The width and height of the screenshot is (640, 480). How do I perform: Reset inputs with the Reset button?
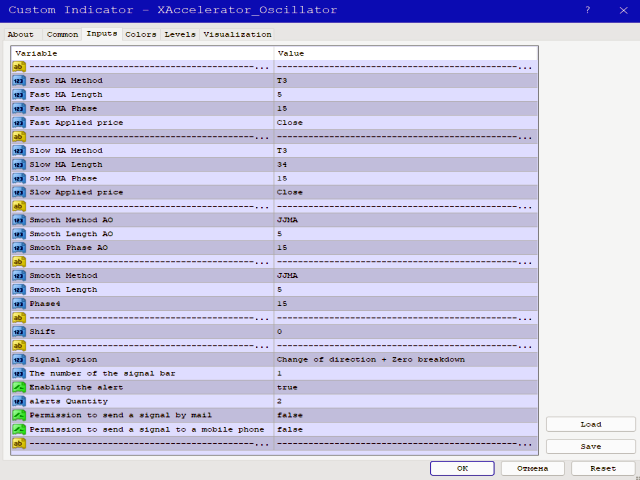click(x=603, y=469)
